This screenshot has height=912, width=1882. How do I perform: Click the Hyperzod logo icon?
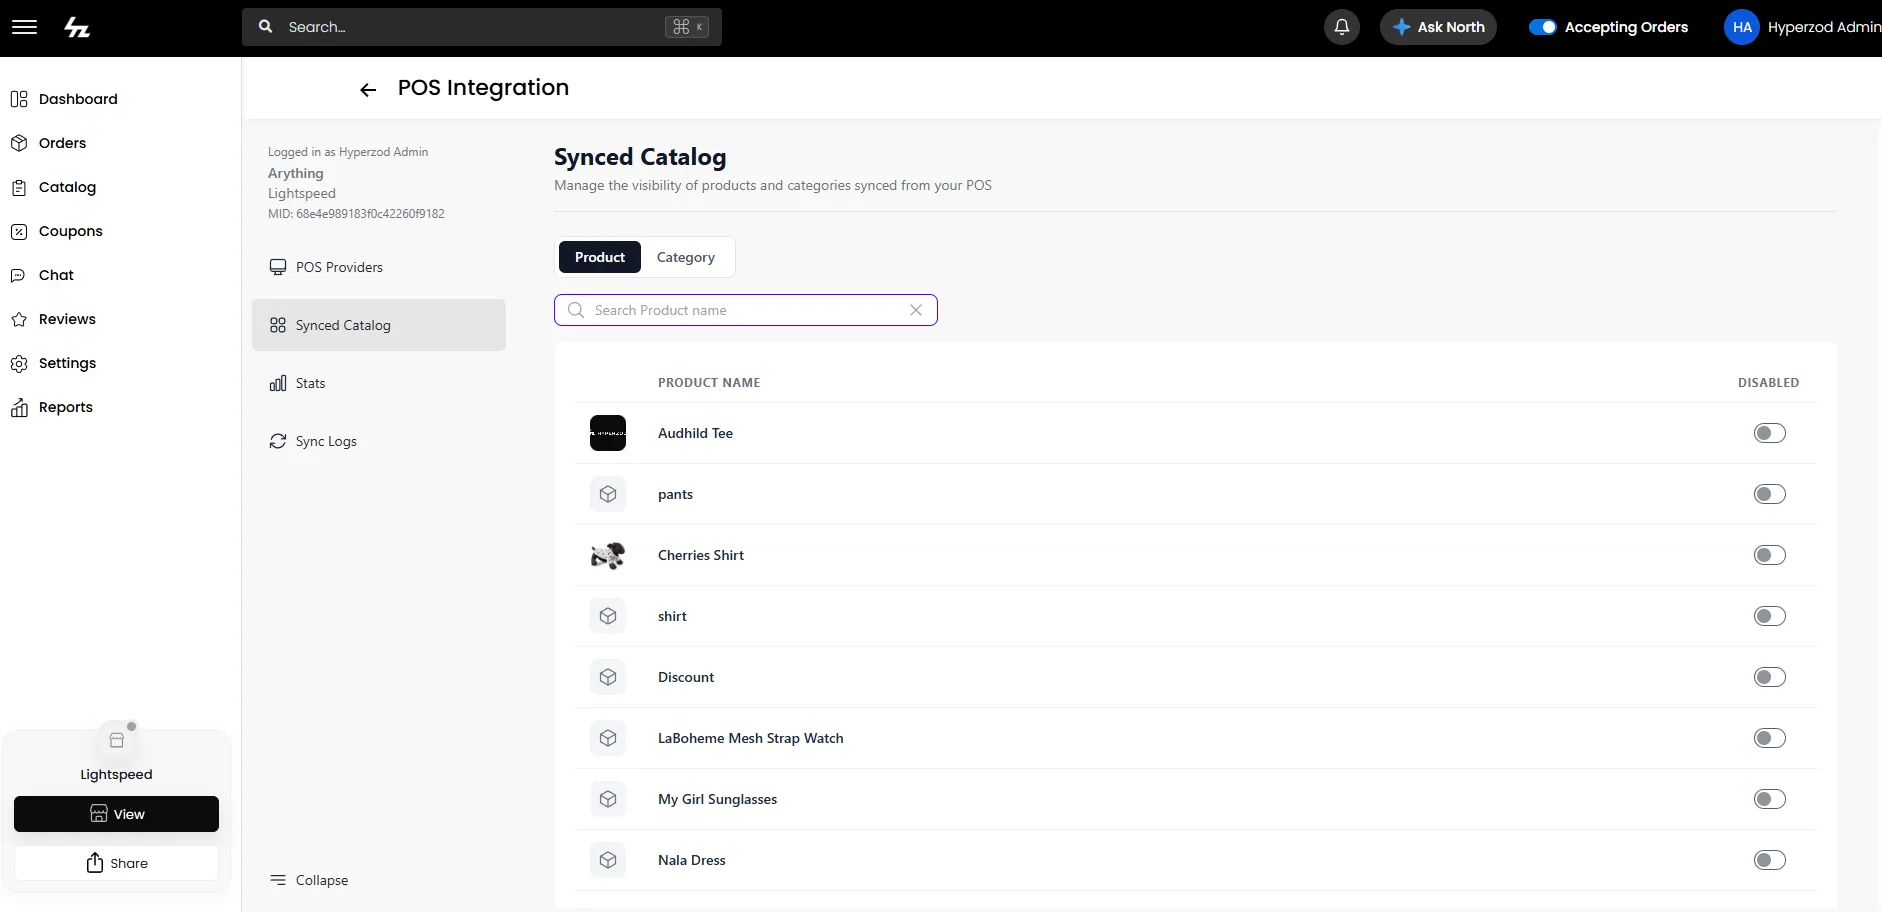77,27
